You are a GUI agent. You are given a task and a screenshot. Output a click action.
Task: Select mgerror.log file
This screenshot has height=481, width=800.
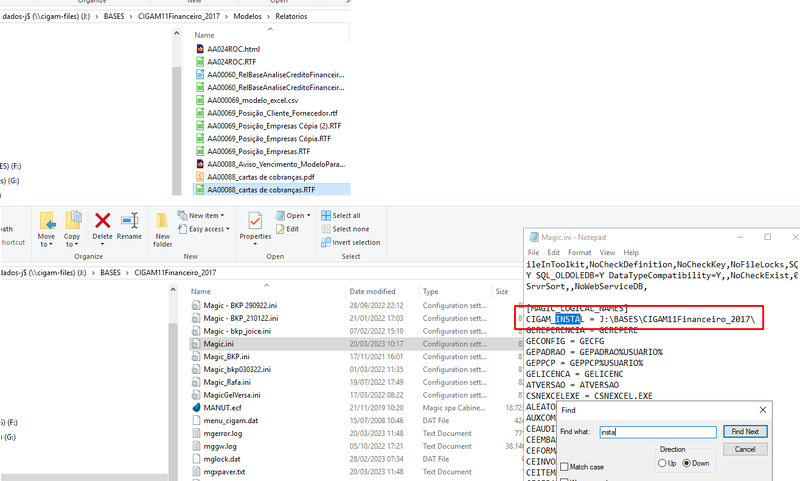(x=222, y=434)
